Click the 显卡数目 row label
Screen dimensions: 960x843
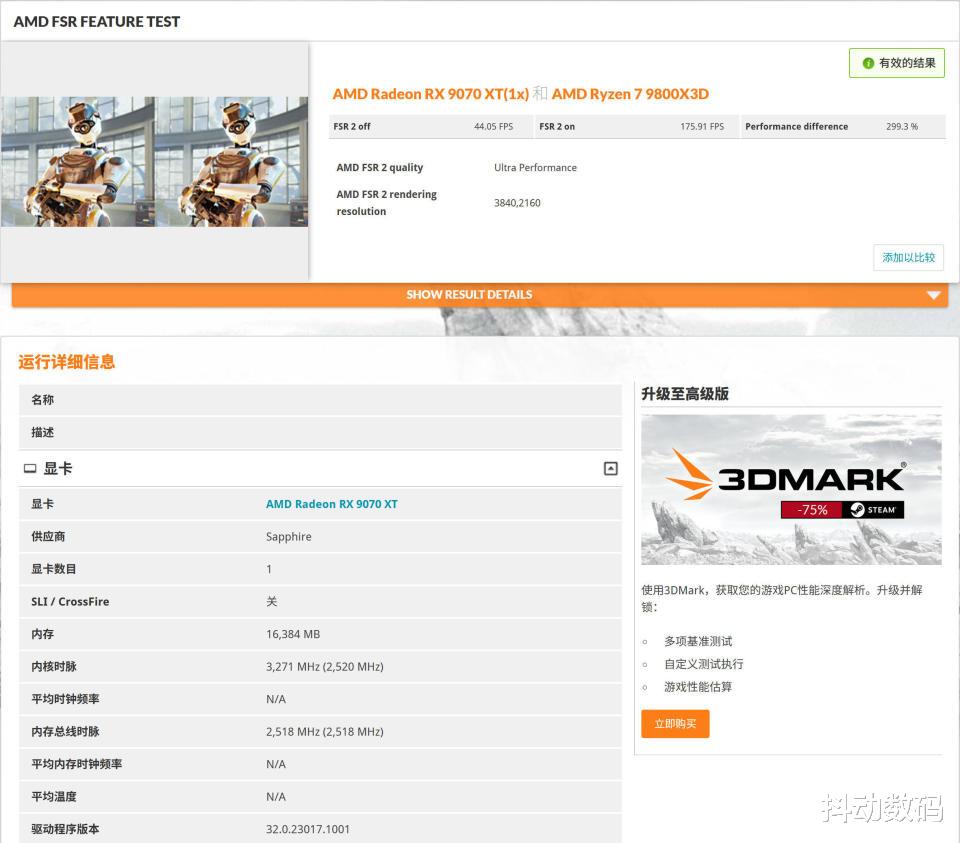coord(54,569)
